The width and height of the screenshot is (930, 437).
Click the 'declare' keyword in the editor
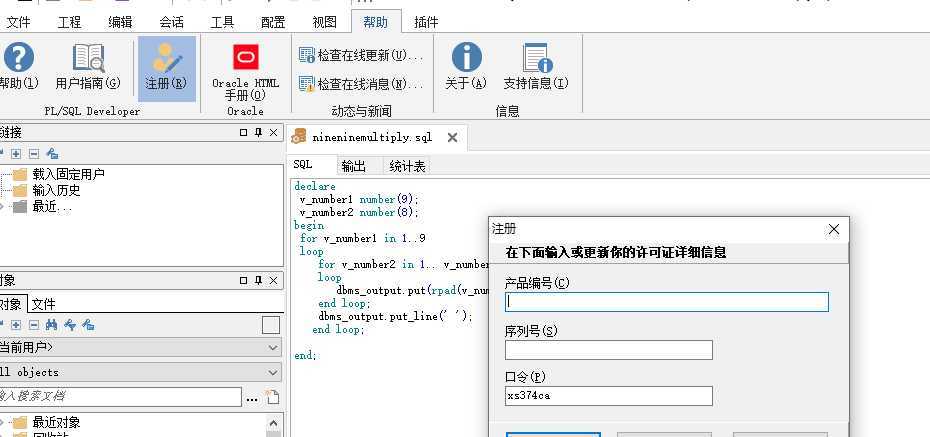[x=314, y=186]
